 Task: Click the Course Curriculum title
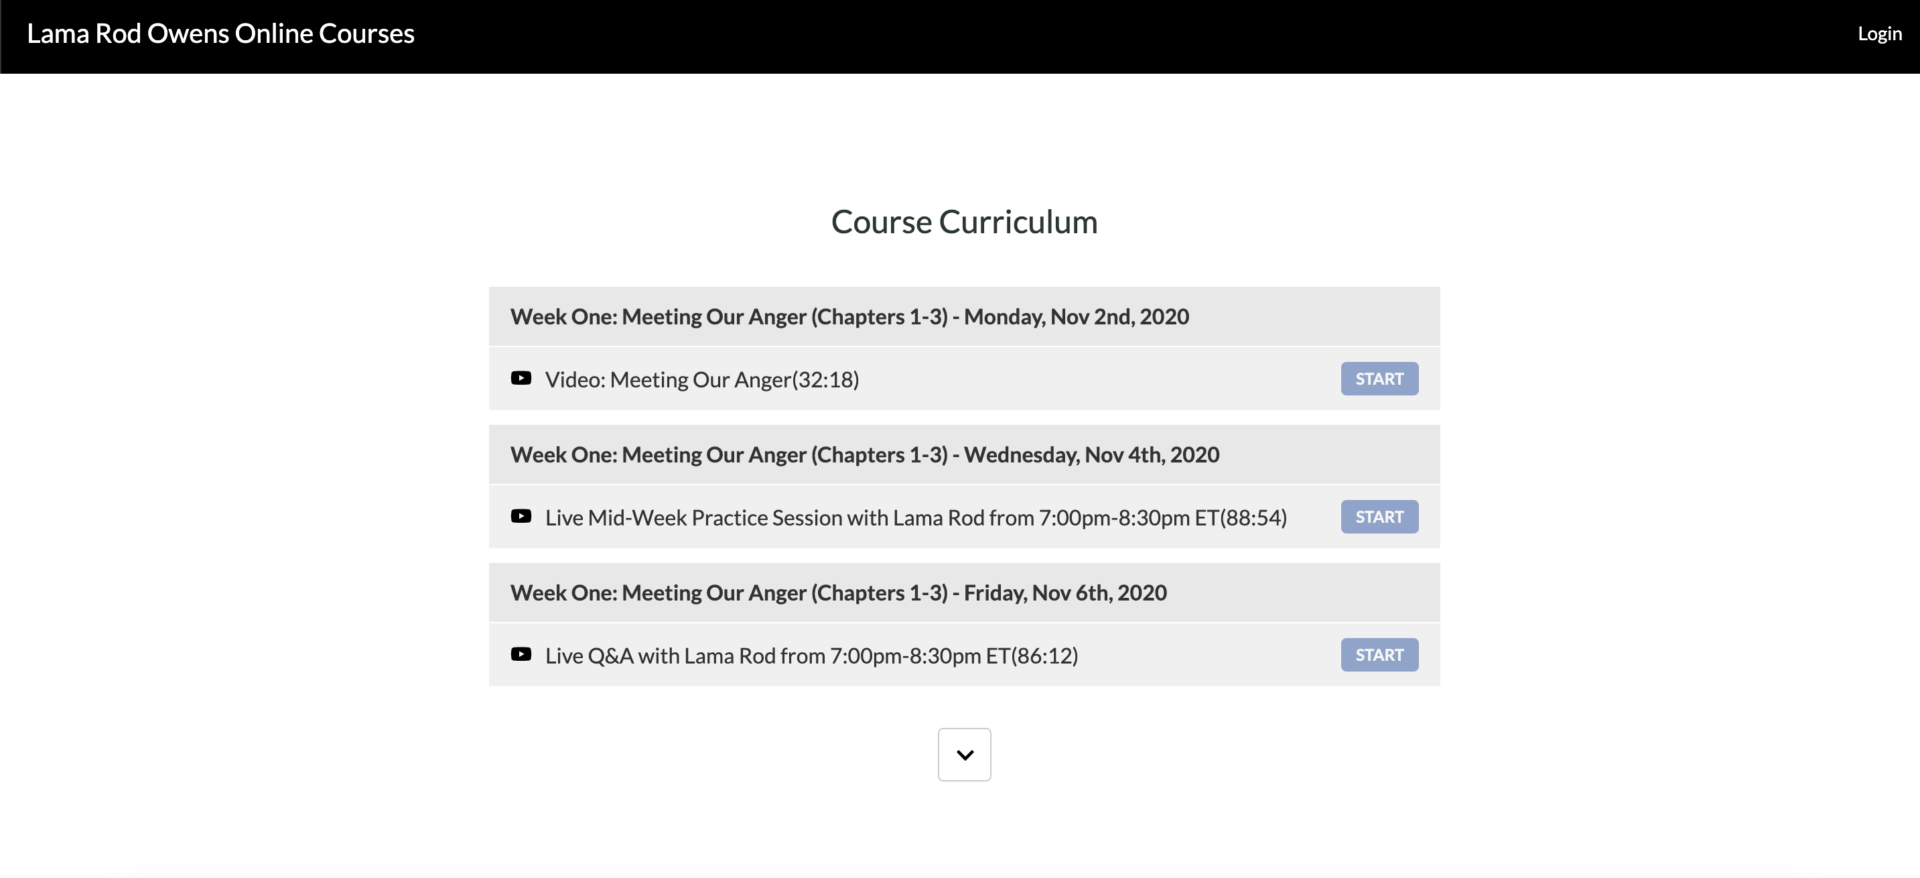click(963, 221)
